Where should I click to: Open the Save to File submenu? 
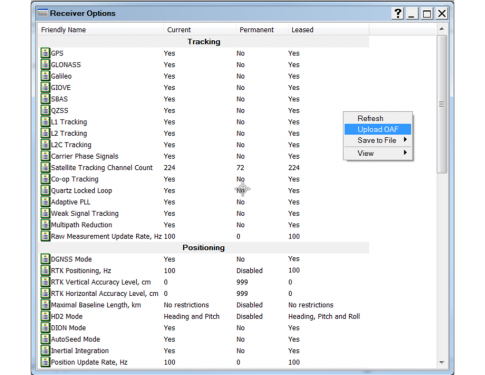click(x=378, y=140)
